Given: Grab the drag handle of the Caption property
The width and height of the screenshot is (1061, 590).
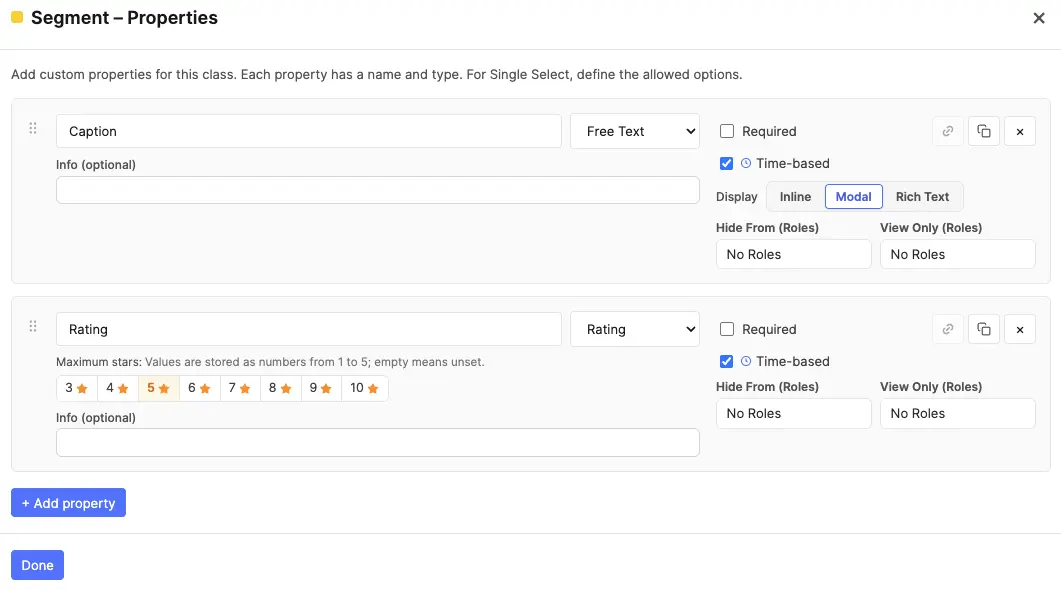Looking at the screenshot, I should click(x=32, y=128).
